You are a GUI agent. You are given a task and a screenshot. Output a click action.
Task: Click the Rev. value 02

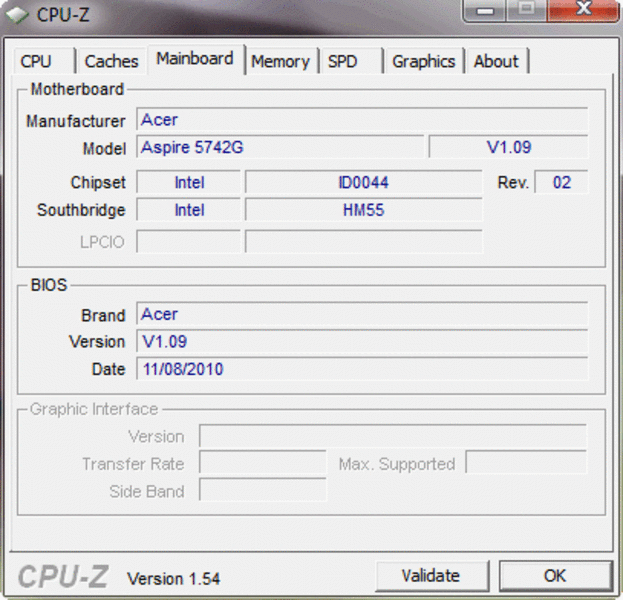click(x=561, y=182)
